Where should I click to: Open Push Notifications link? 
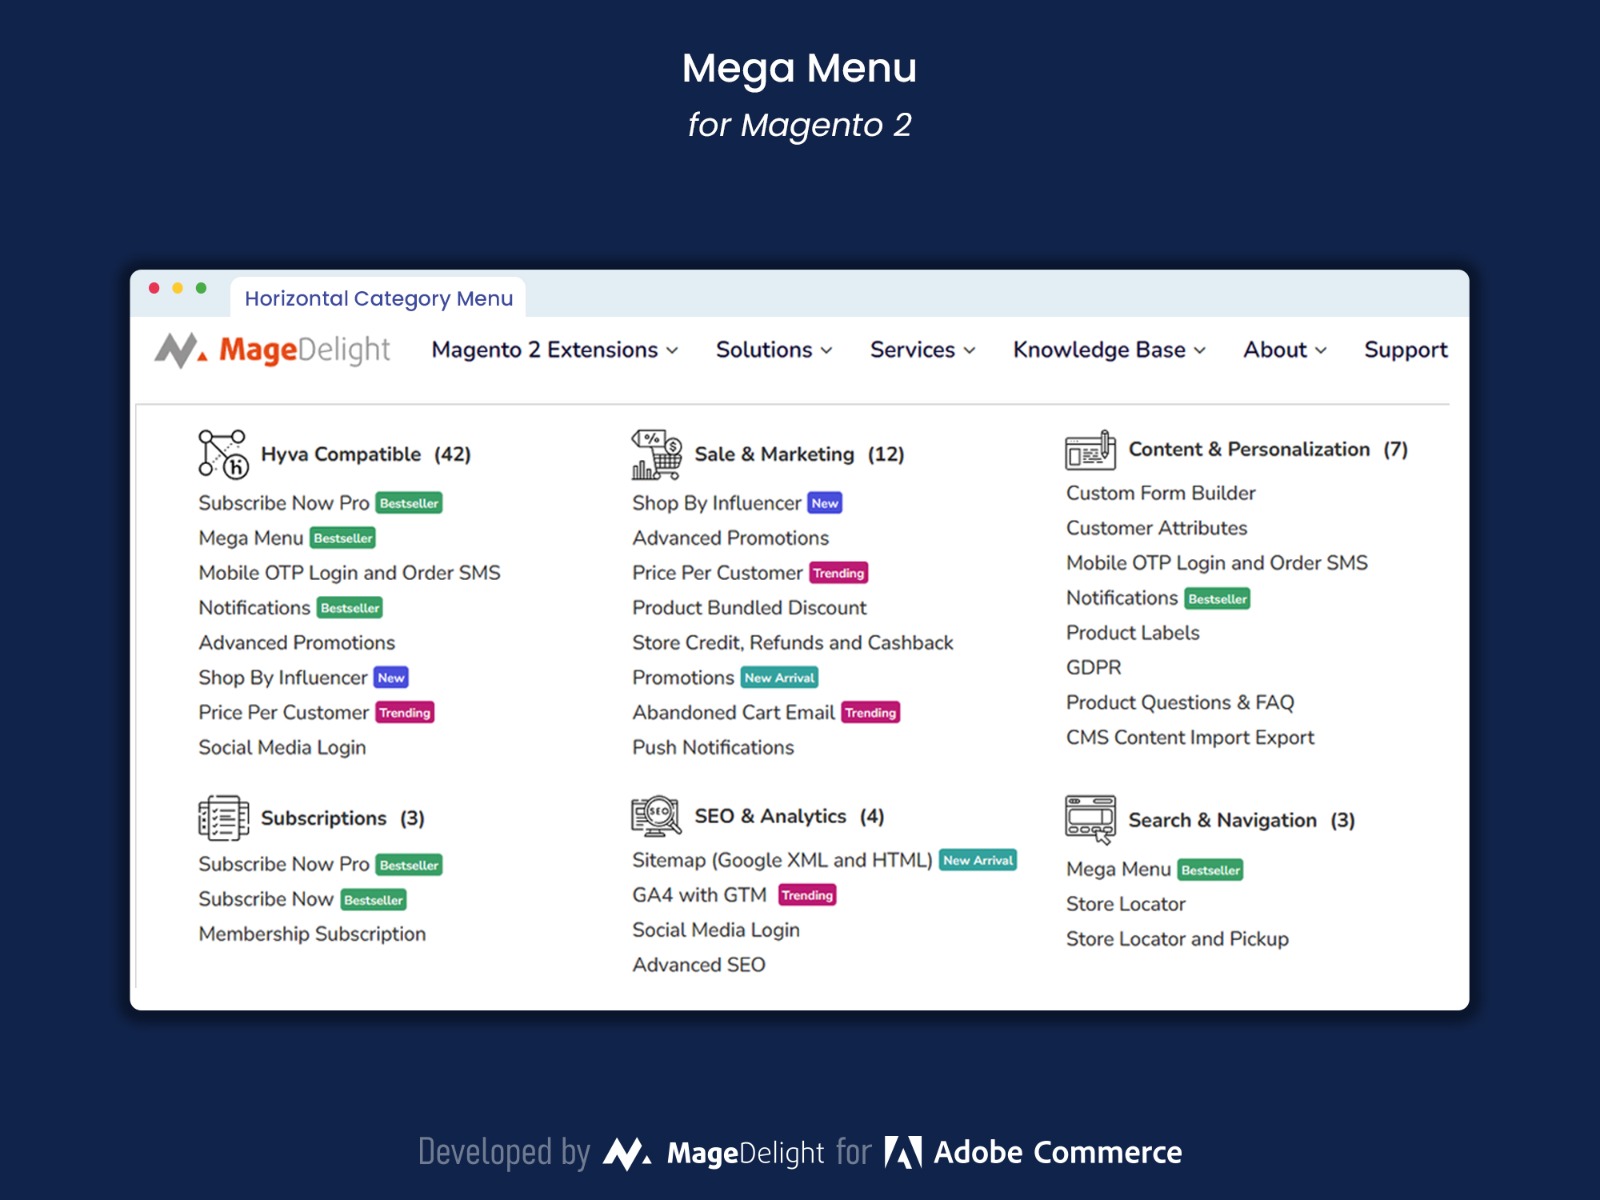coord(713,748)
